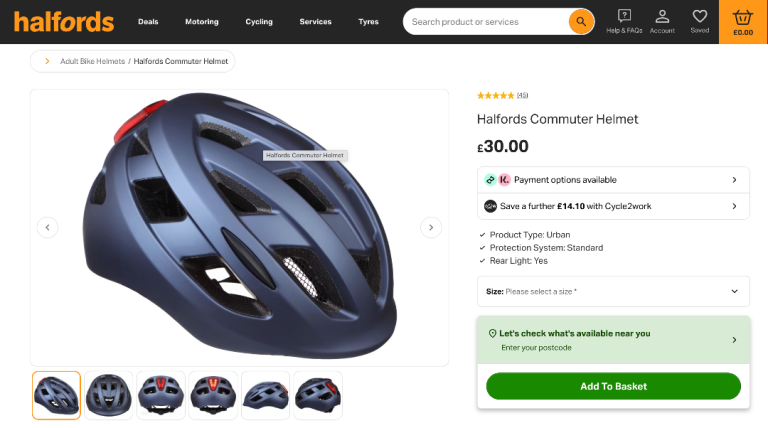The image size is (768, 428).
Task: Open Help & FAQs icon
Action: coord(624,21)
